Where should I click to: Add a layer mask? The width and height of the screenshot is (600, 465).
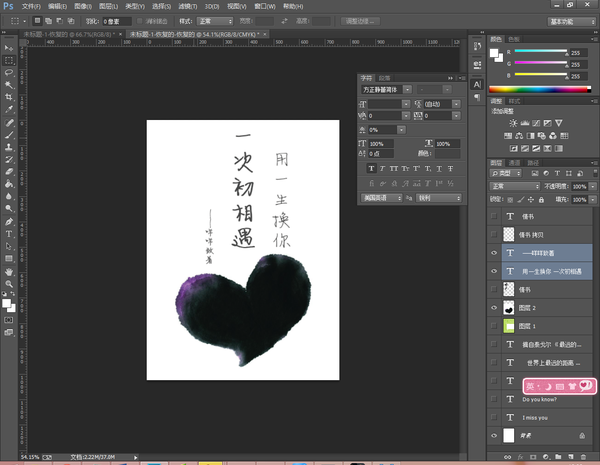point(533,457)
